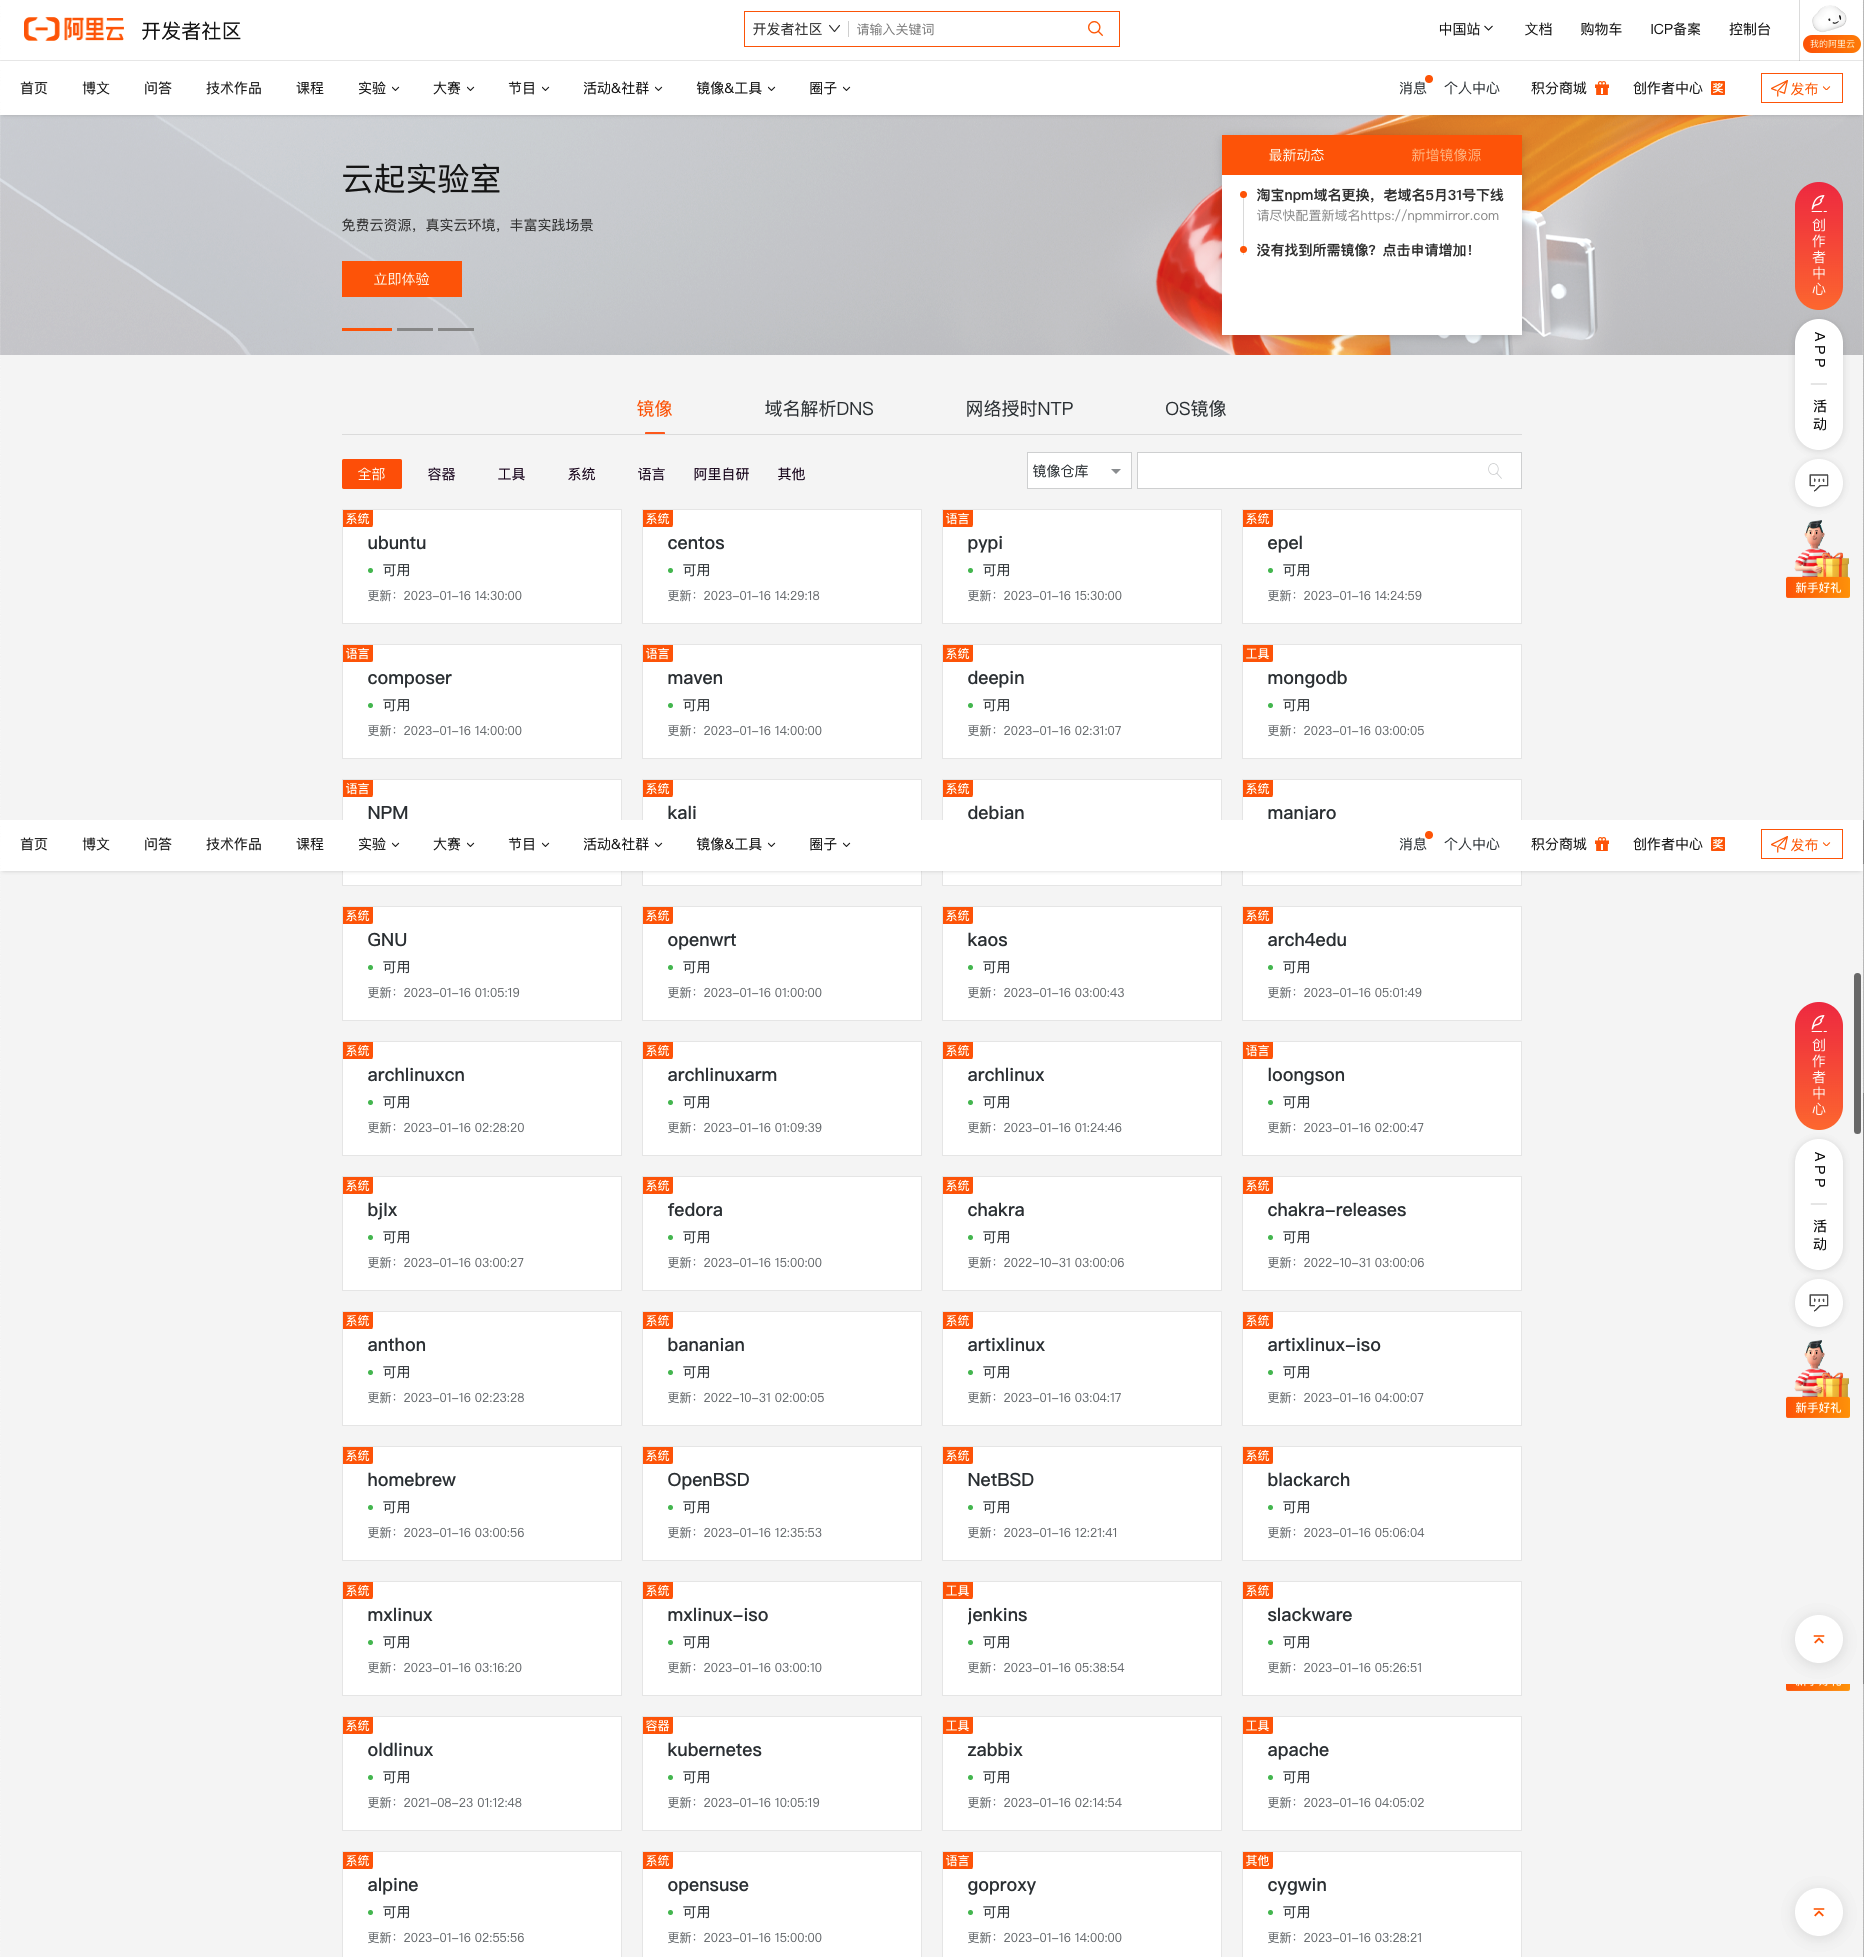Expand the 开发者社区 search scope dropdown
This screenshot has height=1957, width=1864.
796,29
